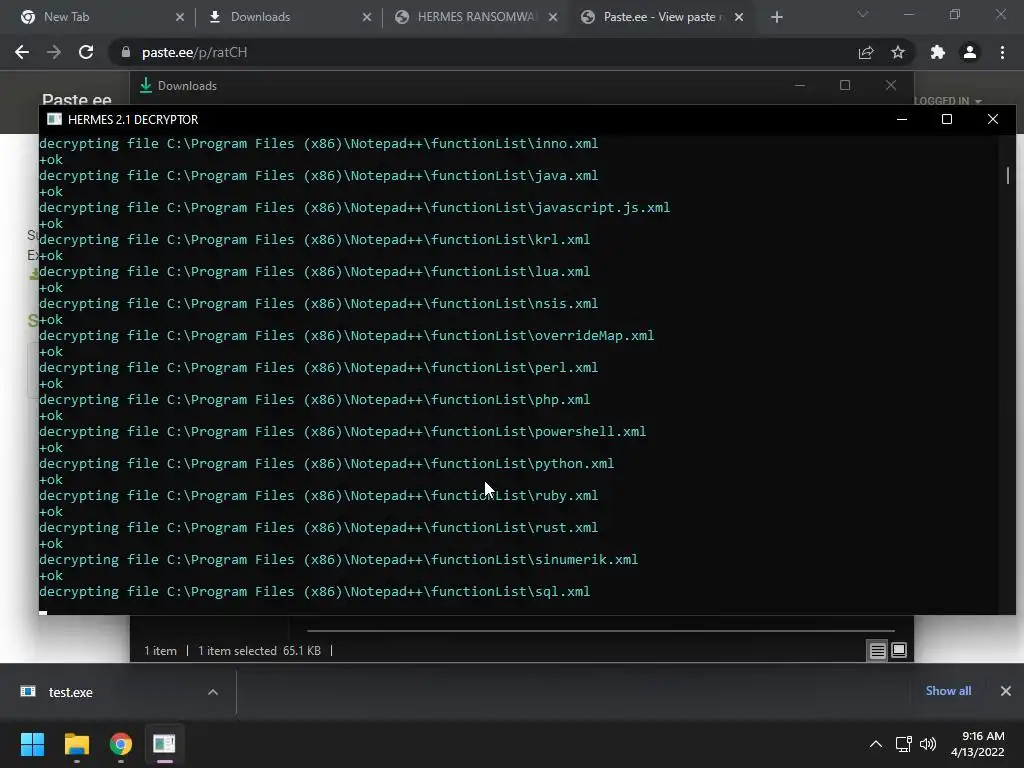The image size is (1024, 768).
Task: Open the tab search chevron in Chrome
Action: coord(863,14)
